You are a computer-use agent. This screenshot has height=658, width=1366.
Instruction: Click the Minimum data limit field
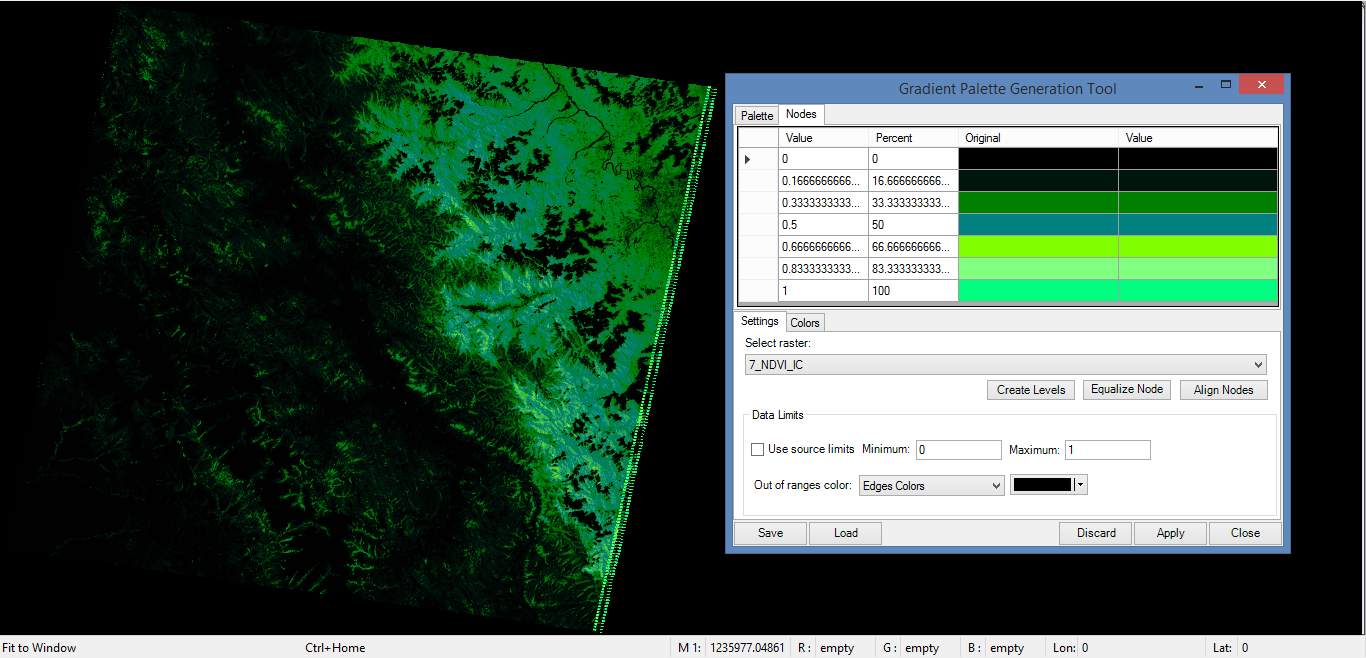(957, 450)
